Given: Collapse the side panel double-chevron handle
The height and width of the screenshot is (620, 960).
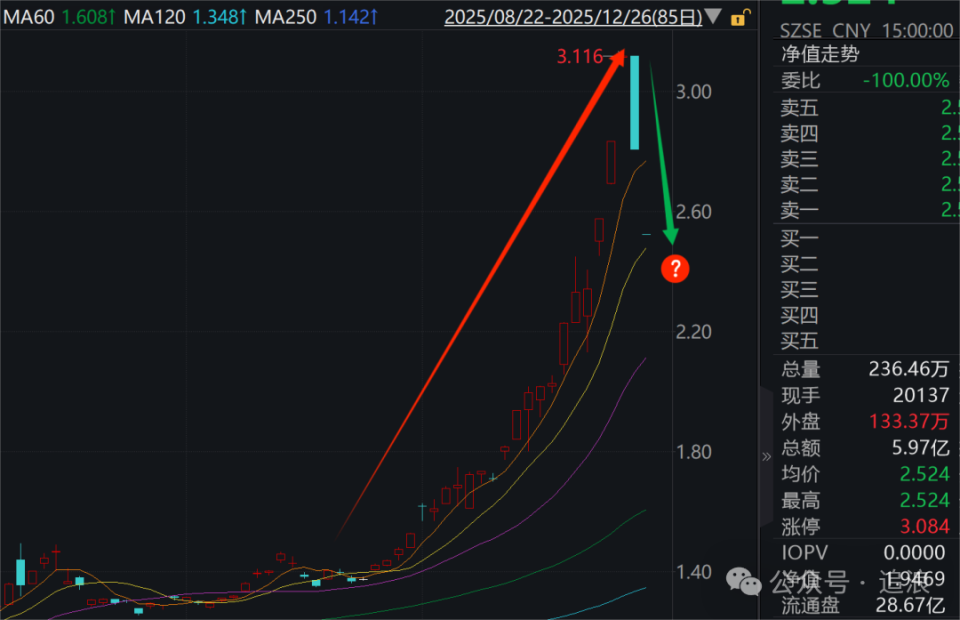Looking at the screenshot, I should (x=766, y=456).
